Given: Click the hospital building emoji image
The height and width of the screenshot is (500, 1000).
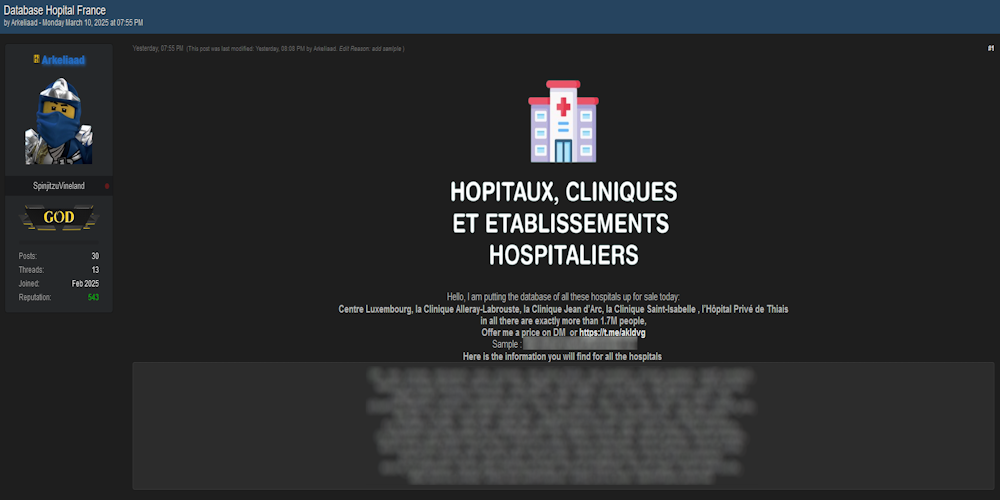Looking at the screenshot, I should (x=563, y=122).
